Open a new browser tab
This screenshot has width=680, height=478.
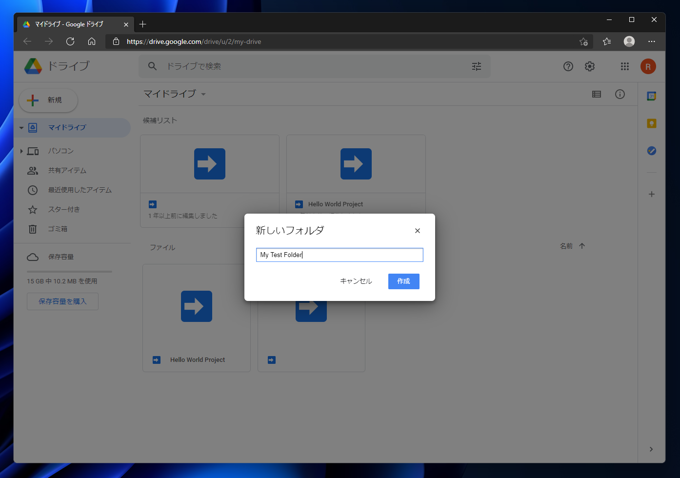tap(143, 24)
